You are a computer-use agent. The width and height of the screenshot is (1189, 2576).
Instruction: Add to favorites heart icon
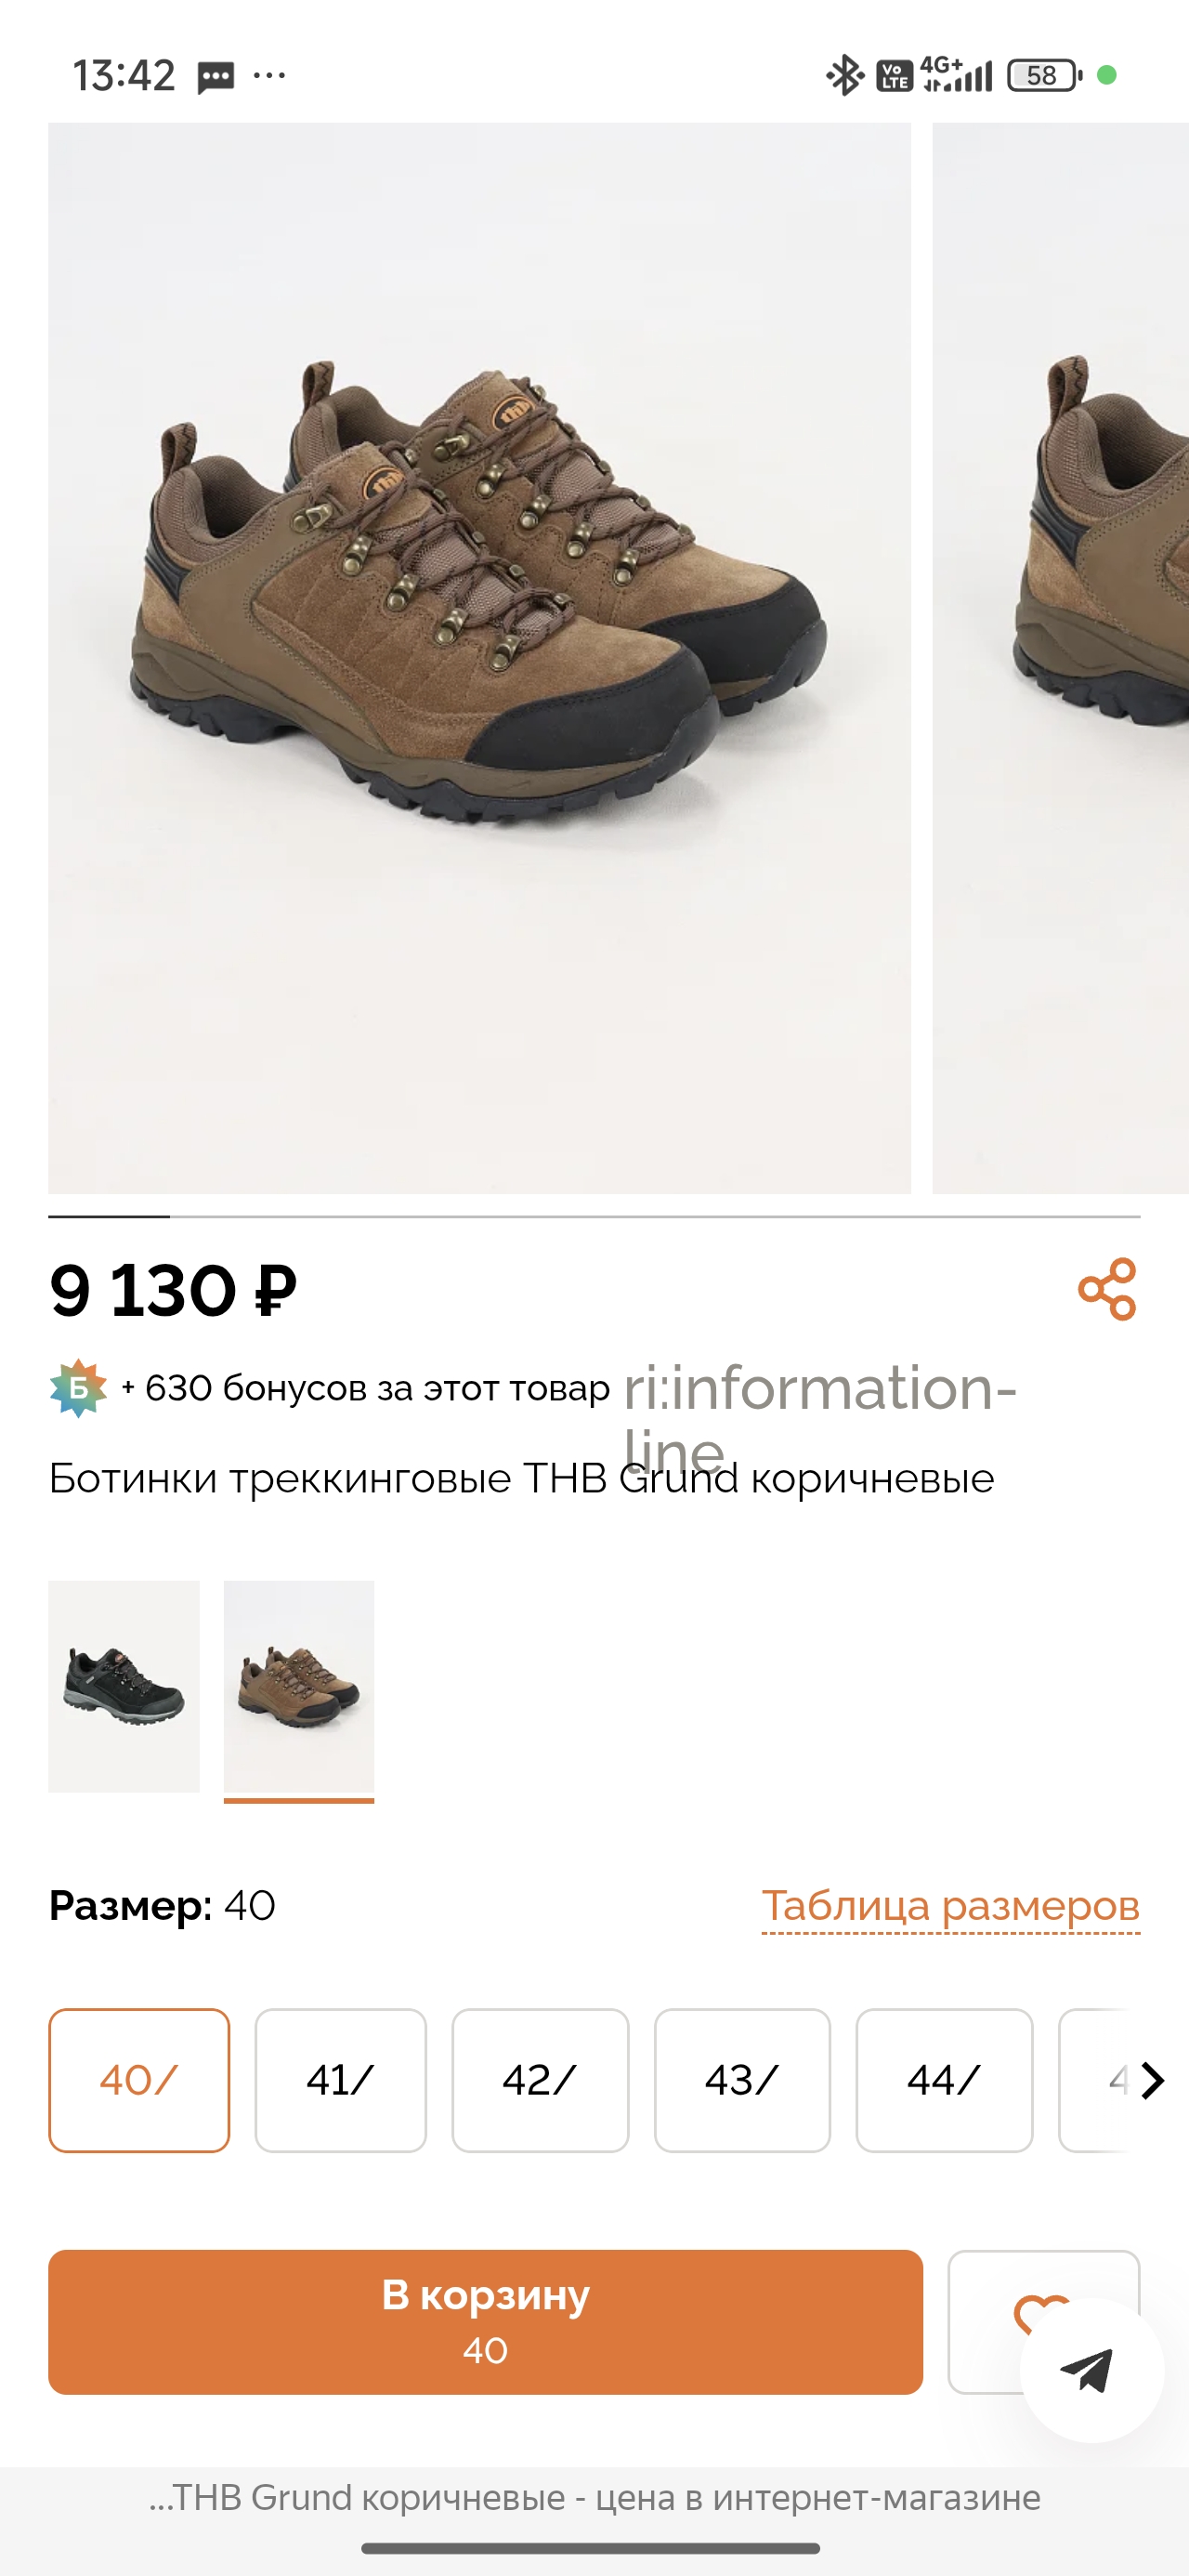1041,2312
